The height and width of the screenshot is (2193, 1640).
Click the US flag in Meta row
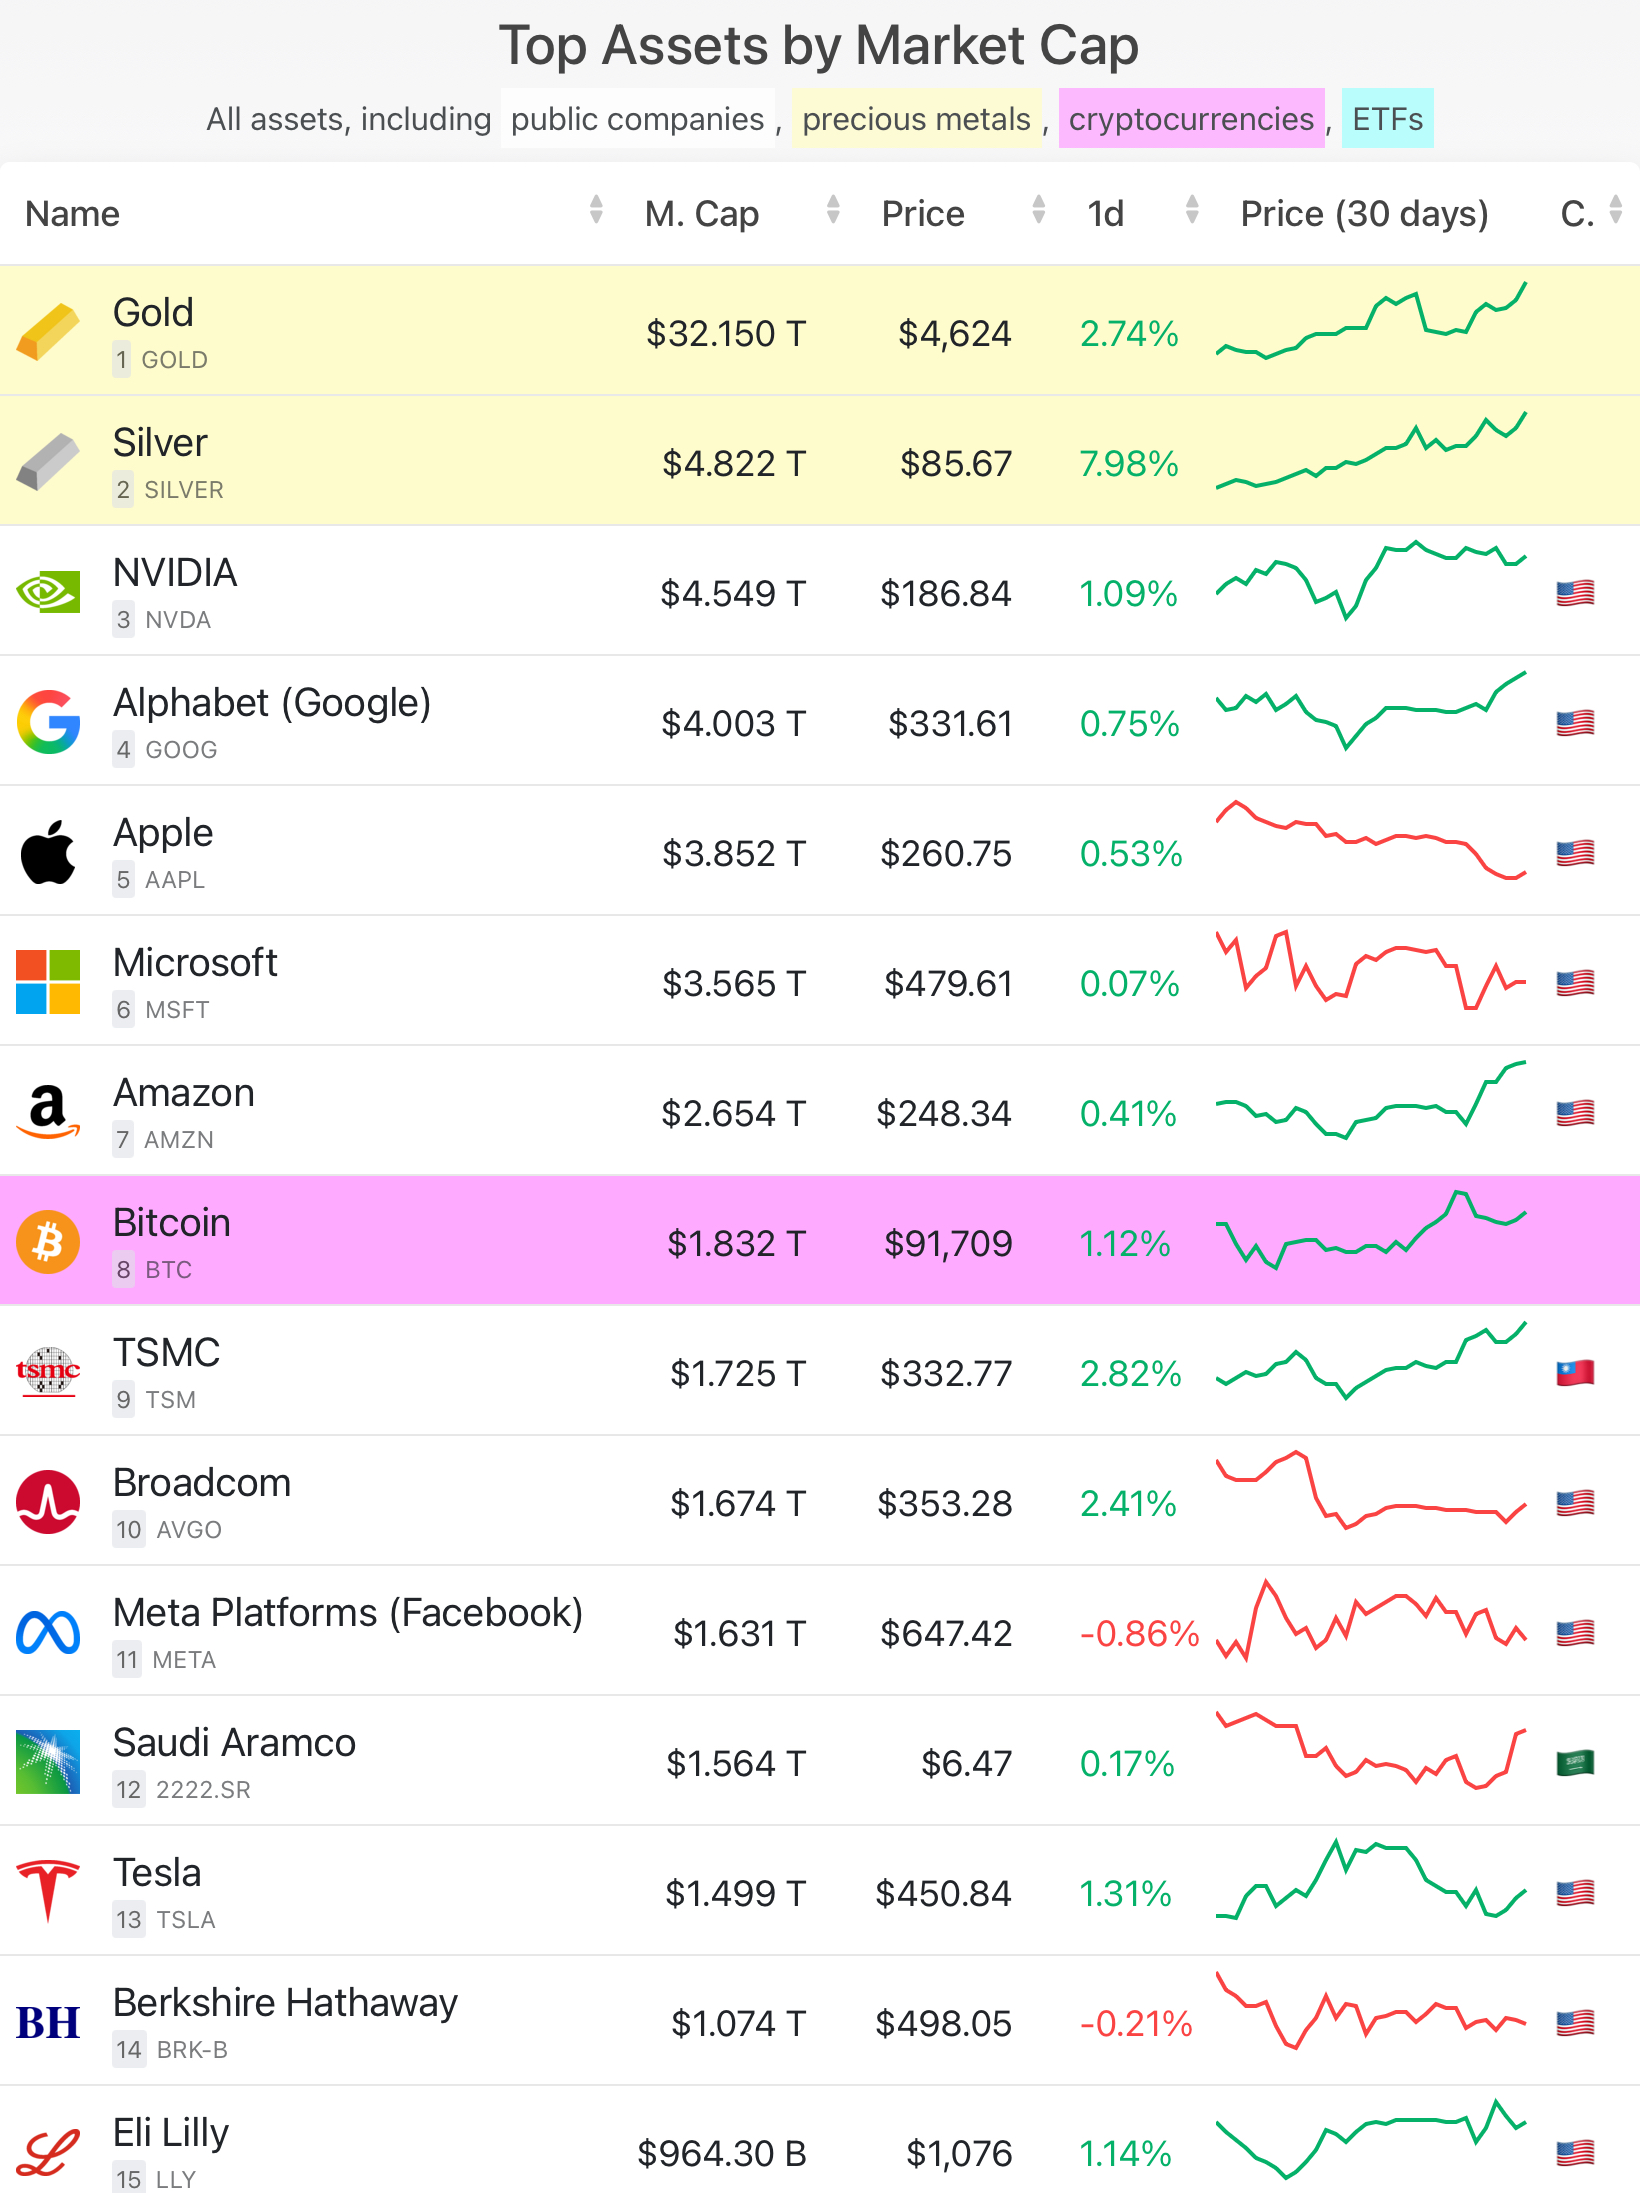click(x=1575, y=1633)
